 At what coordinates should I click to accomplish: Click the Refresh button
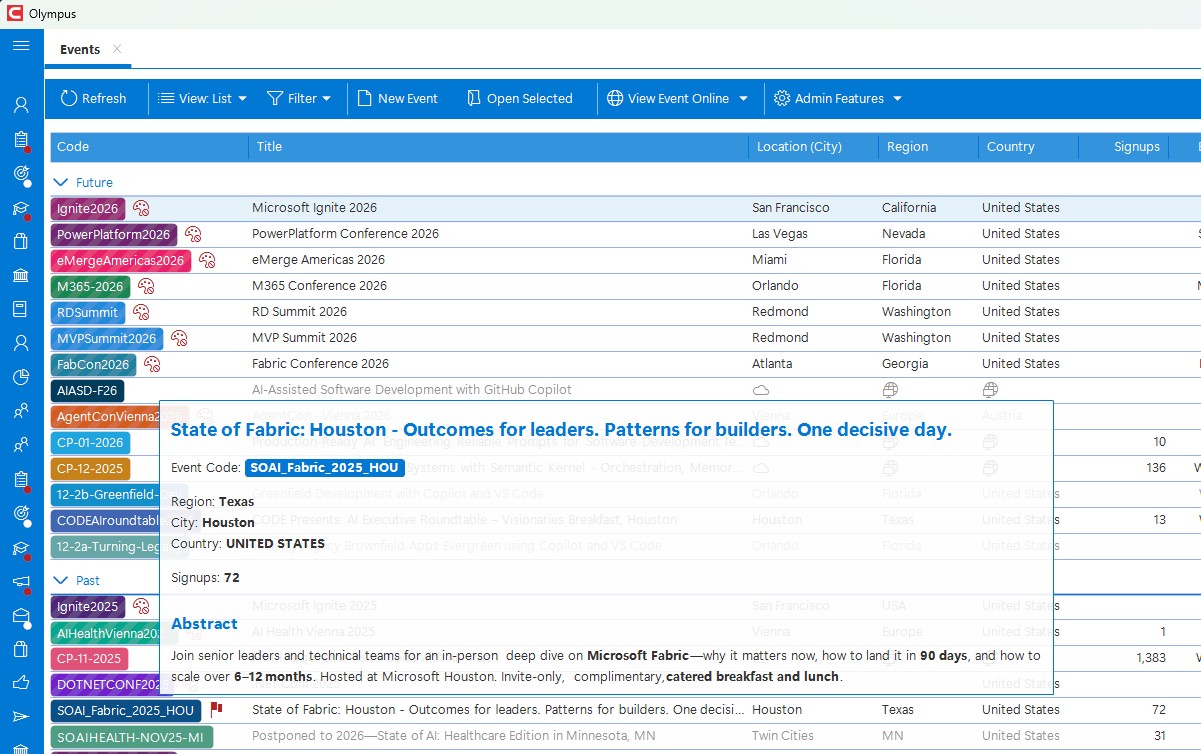[x=93, y=98]
